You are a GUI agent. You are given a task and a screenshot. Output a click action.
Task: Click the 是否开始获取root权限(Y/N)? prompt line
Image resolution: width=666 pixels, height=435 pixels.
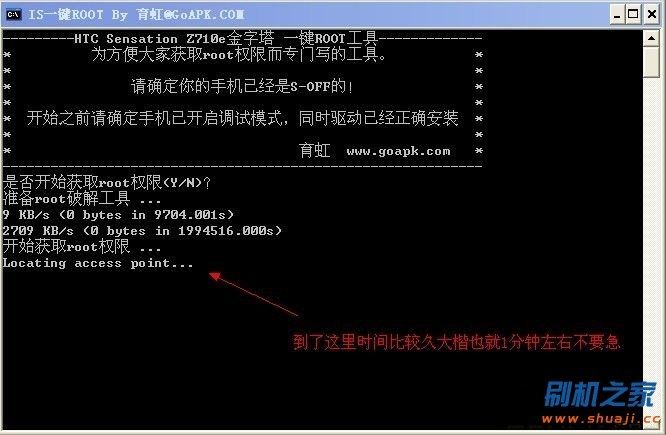[x=107, y=183]
